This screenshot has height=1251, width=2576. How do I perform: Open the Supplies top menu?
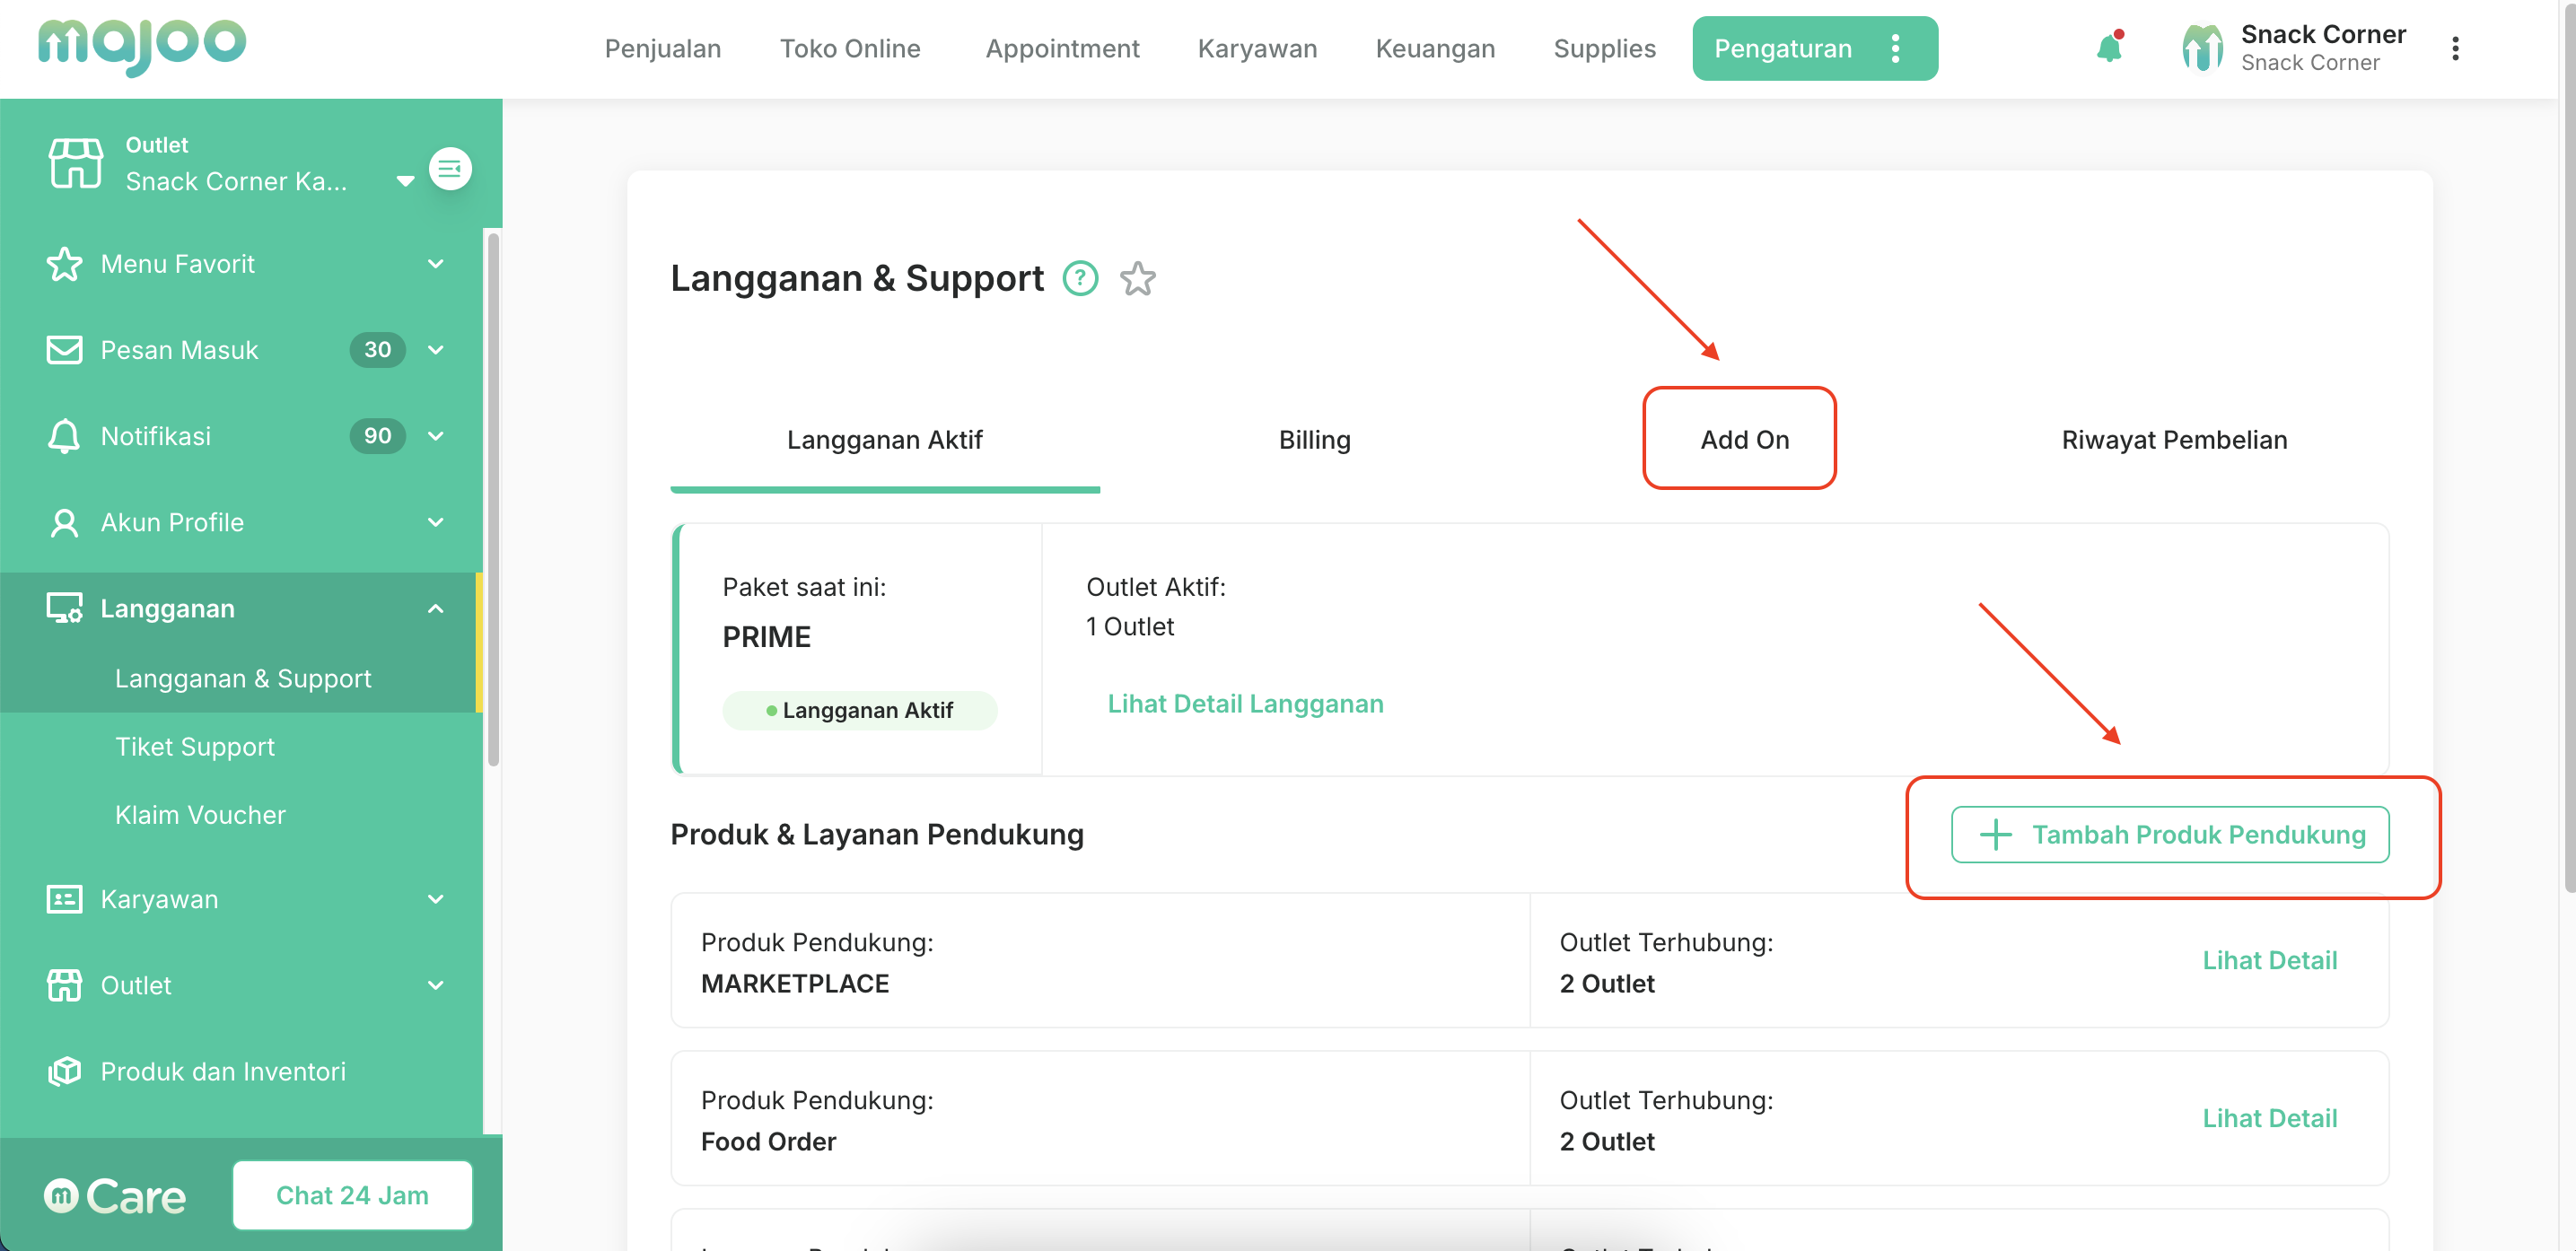pos(1604,48)
